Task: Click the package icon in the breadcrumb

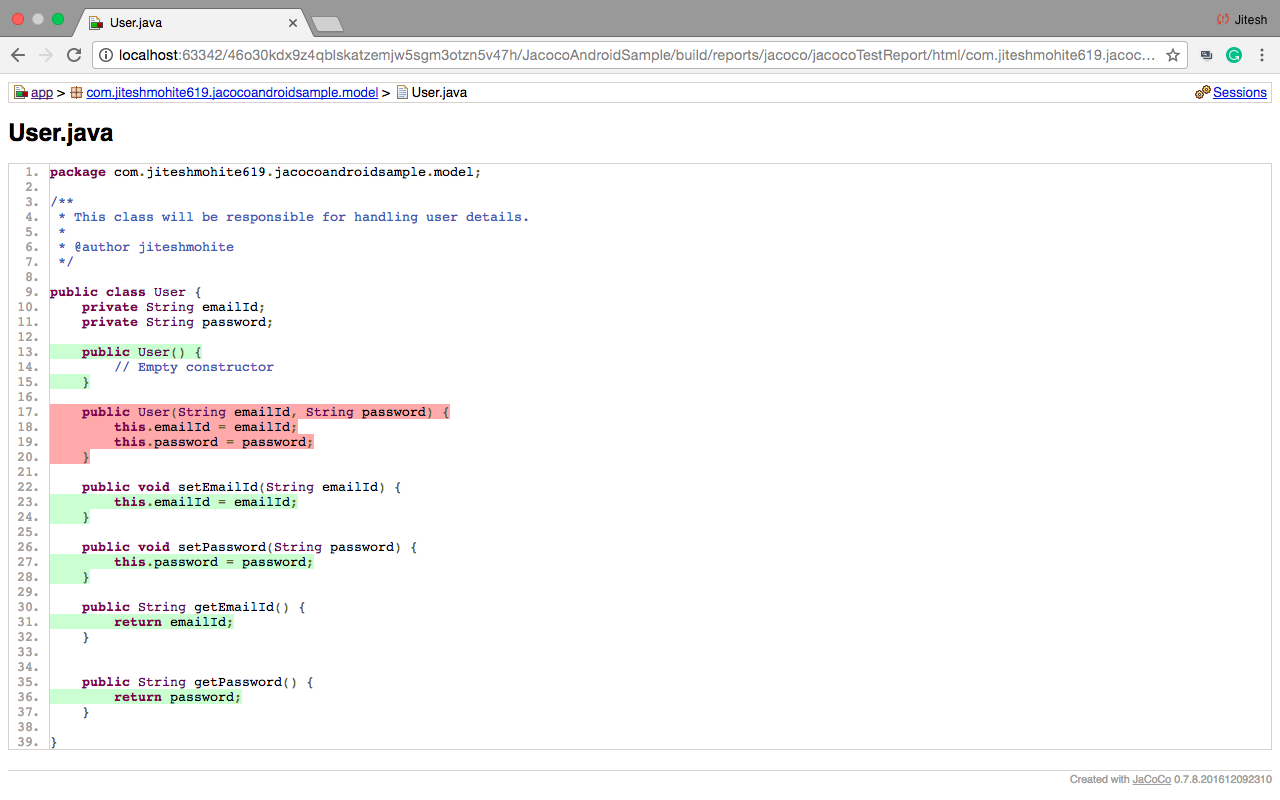Action: pyautogui.click(x=76, y=93)
